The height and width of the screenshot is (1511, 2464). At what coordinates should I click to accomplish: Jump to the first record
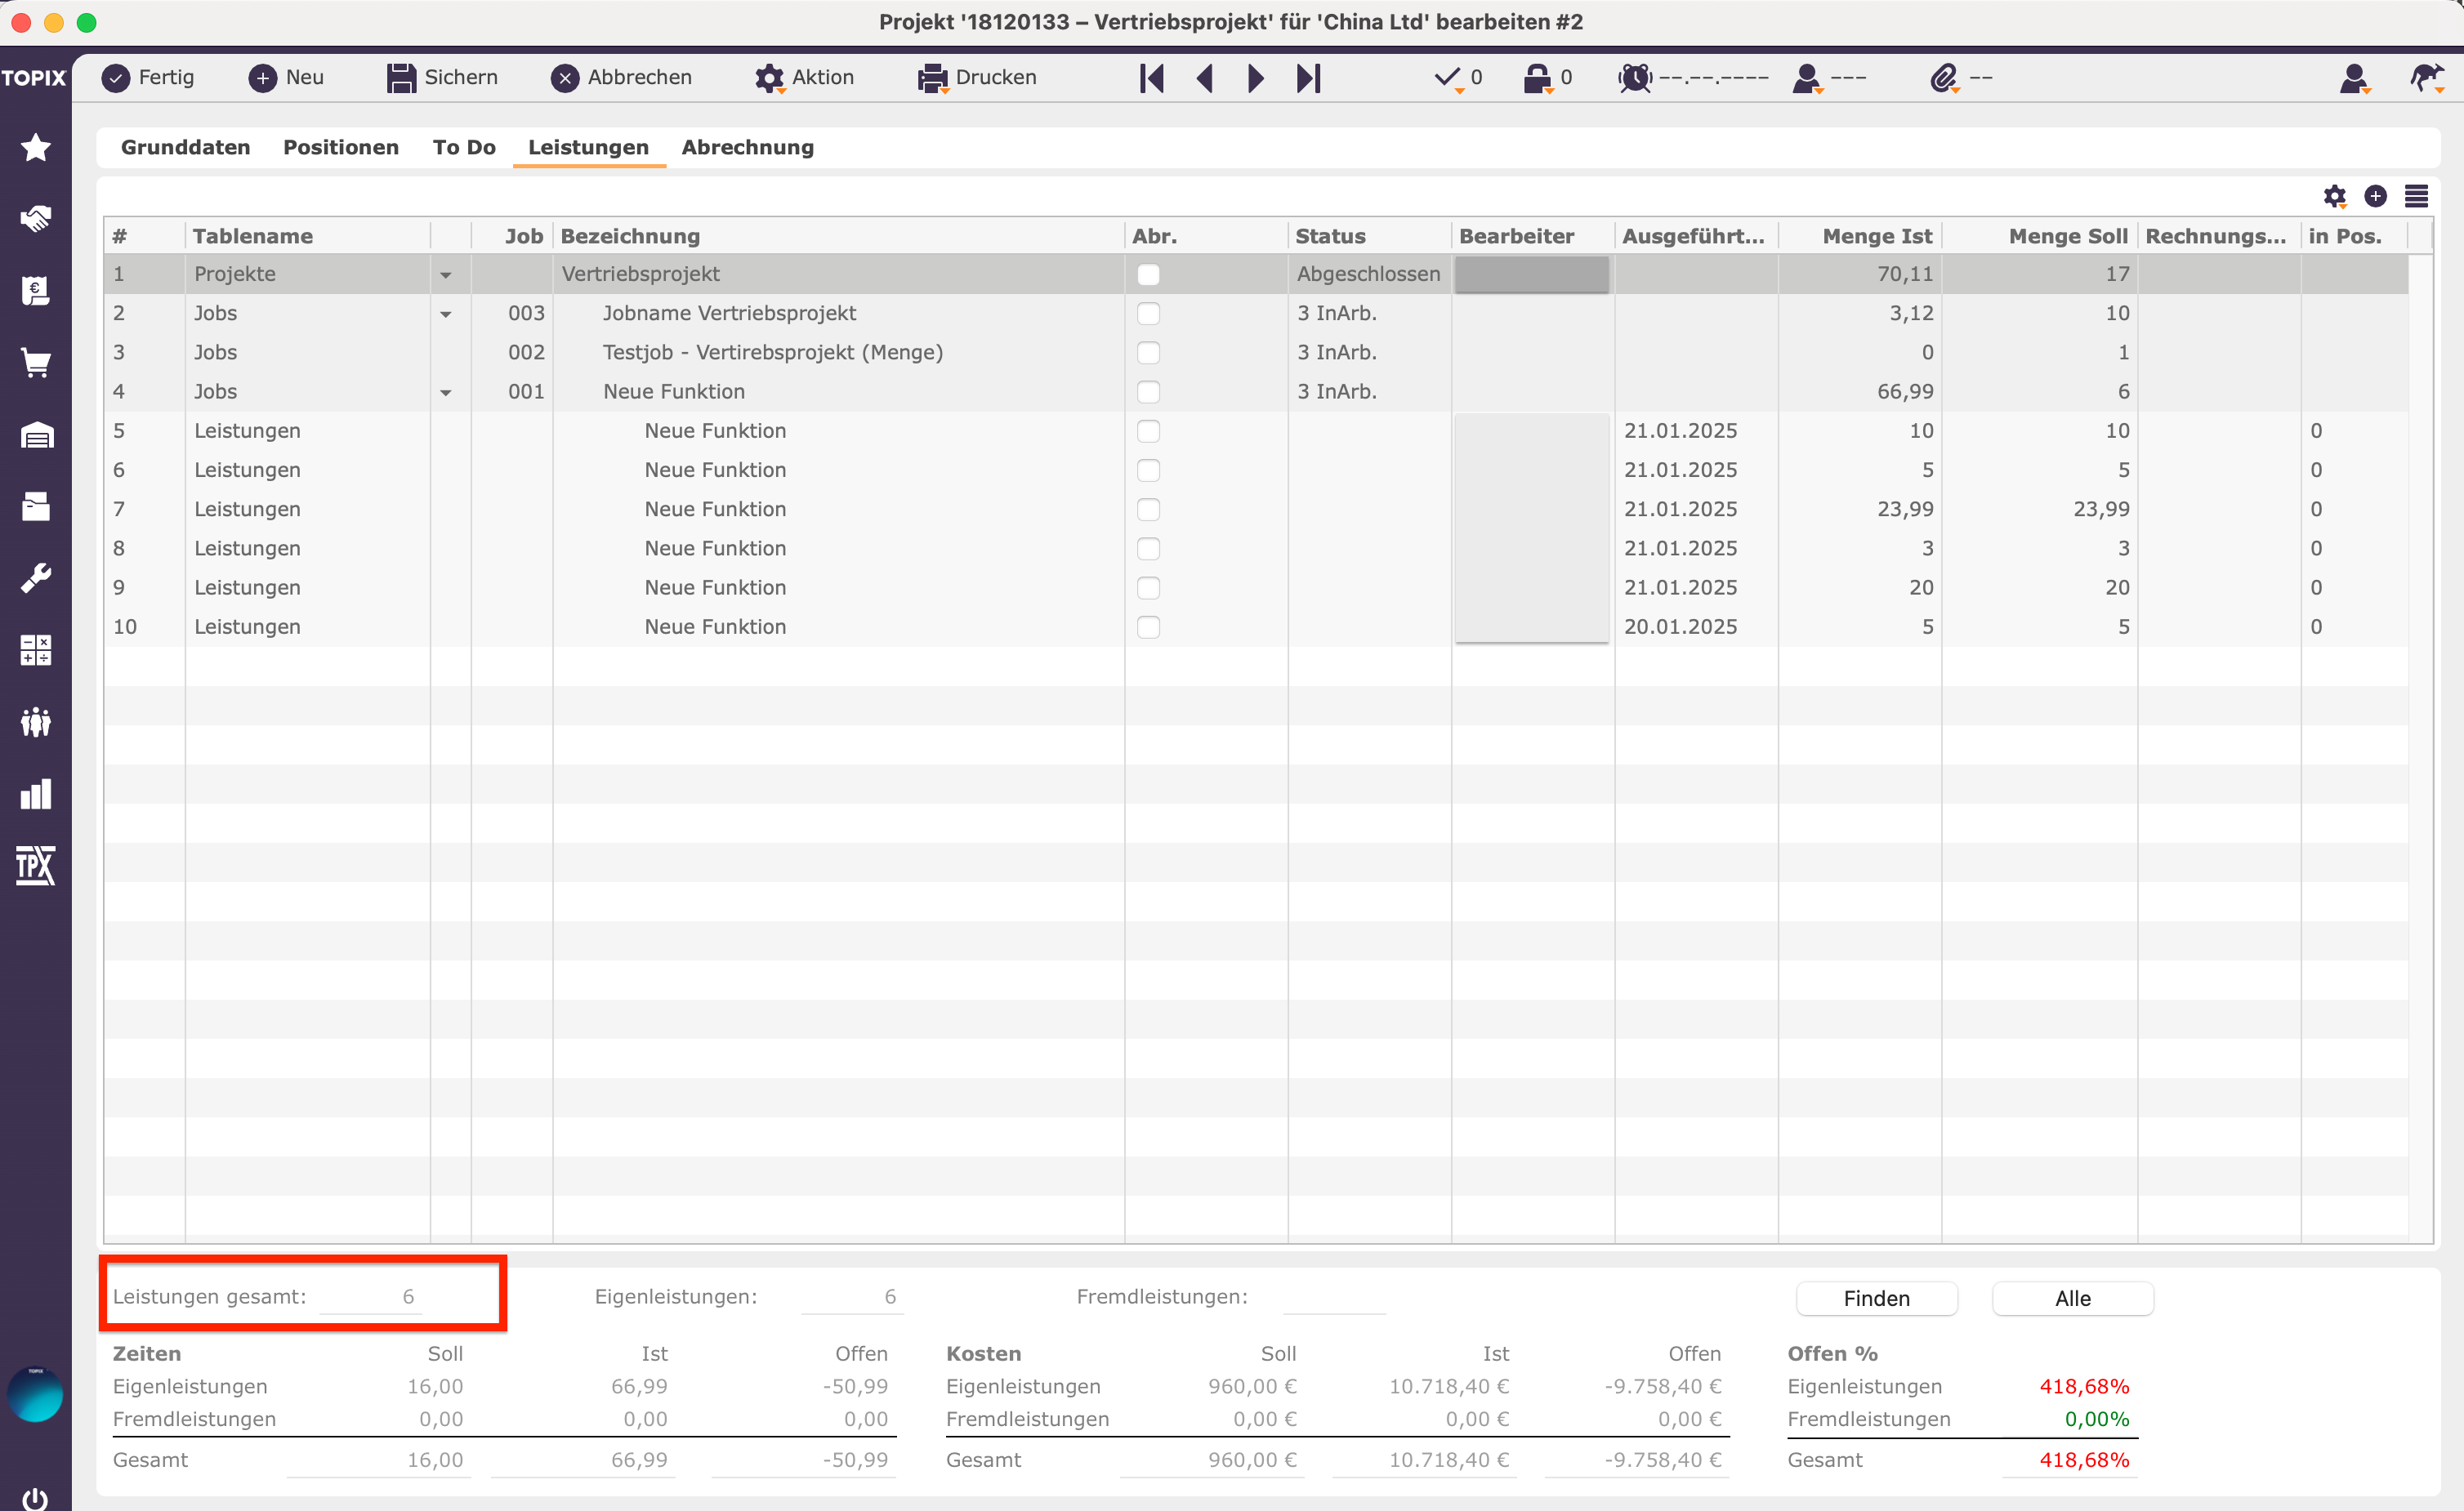[x=1152, y=78]
